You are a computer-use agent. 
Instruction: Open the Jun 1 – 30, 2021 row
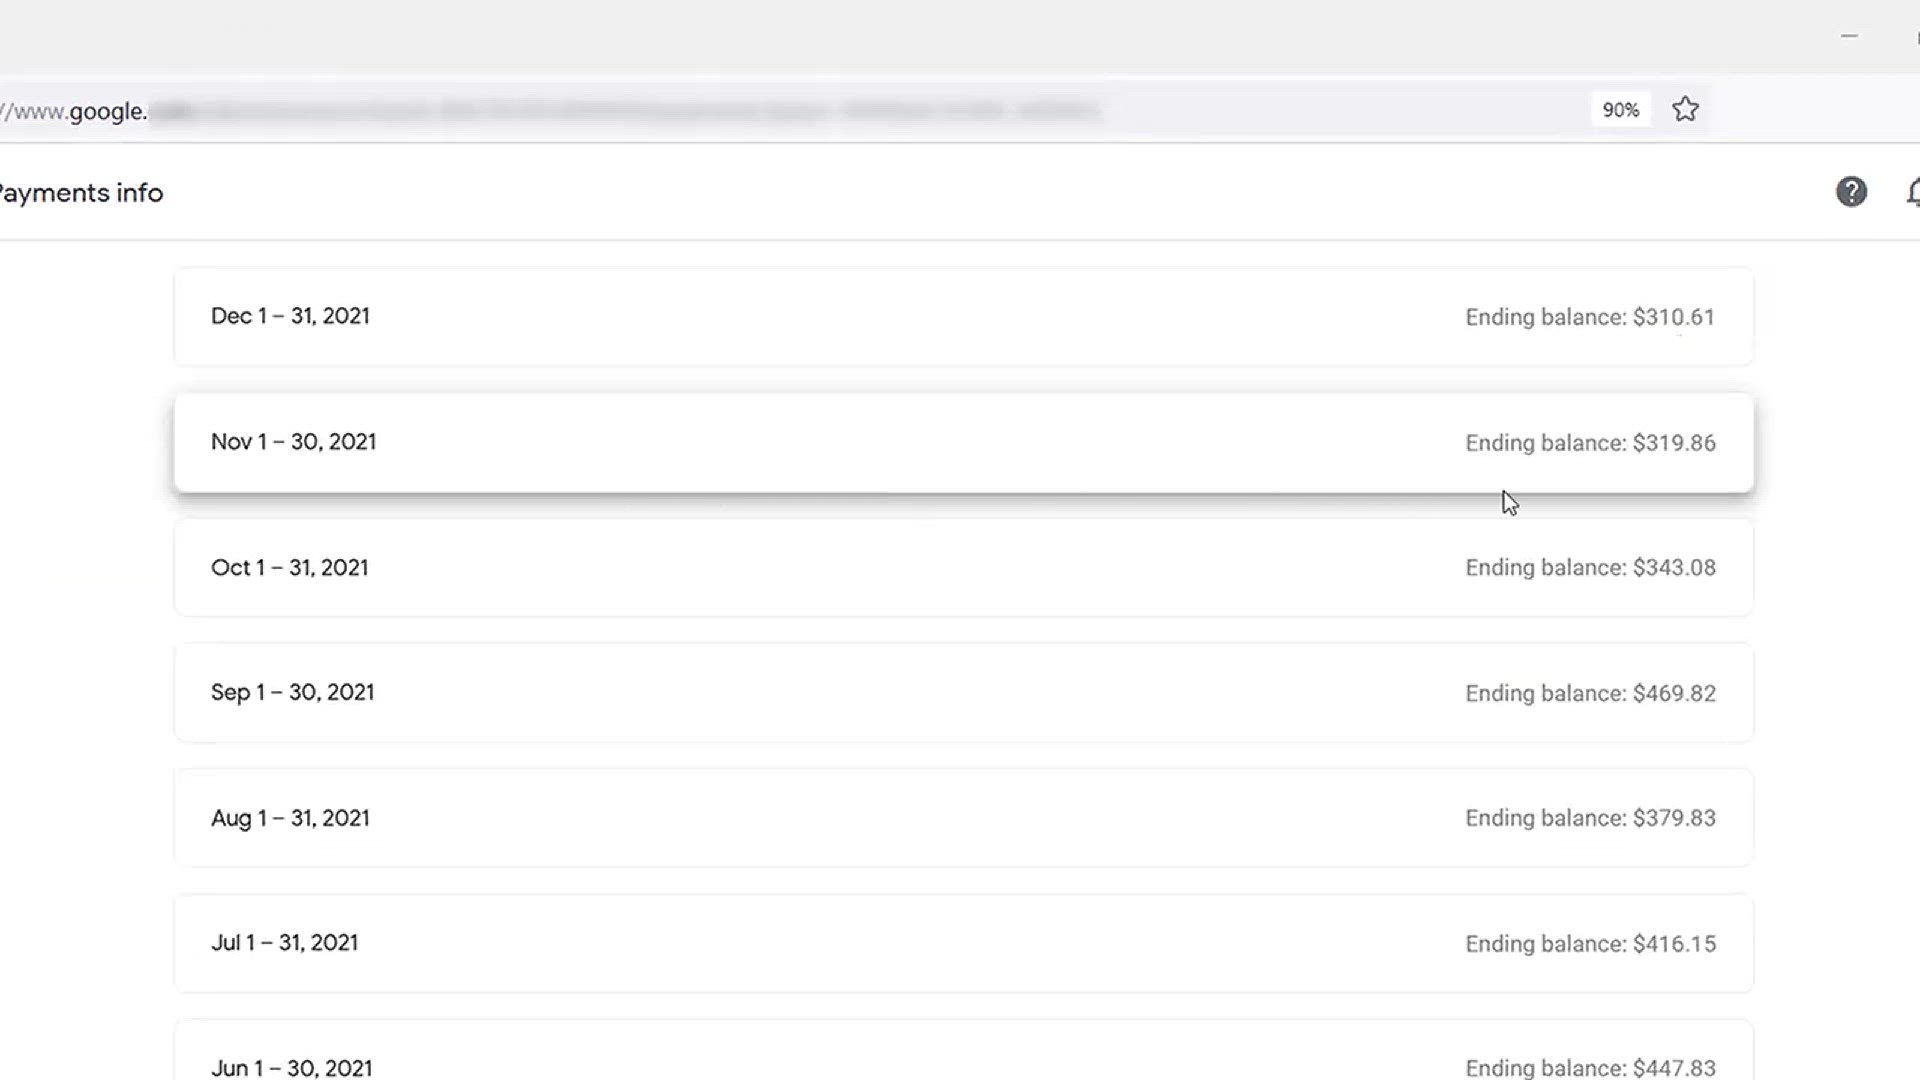964,1050
